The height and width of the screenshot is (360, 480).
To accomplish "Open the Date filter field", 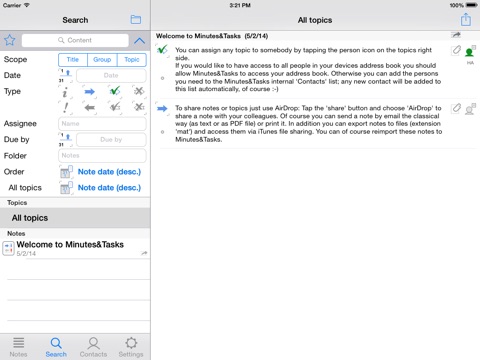I will coord(111,76).
